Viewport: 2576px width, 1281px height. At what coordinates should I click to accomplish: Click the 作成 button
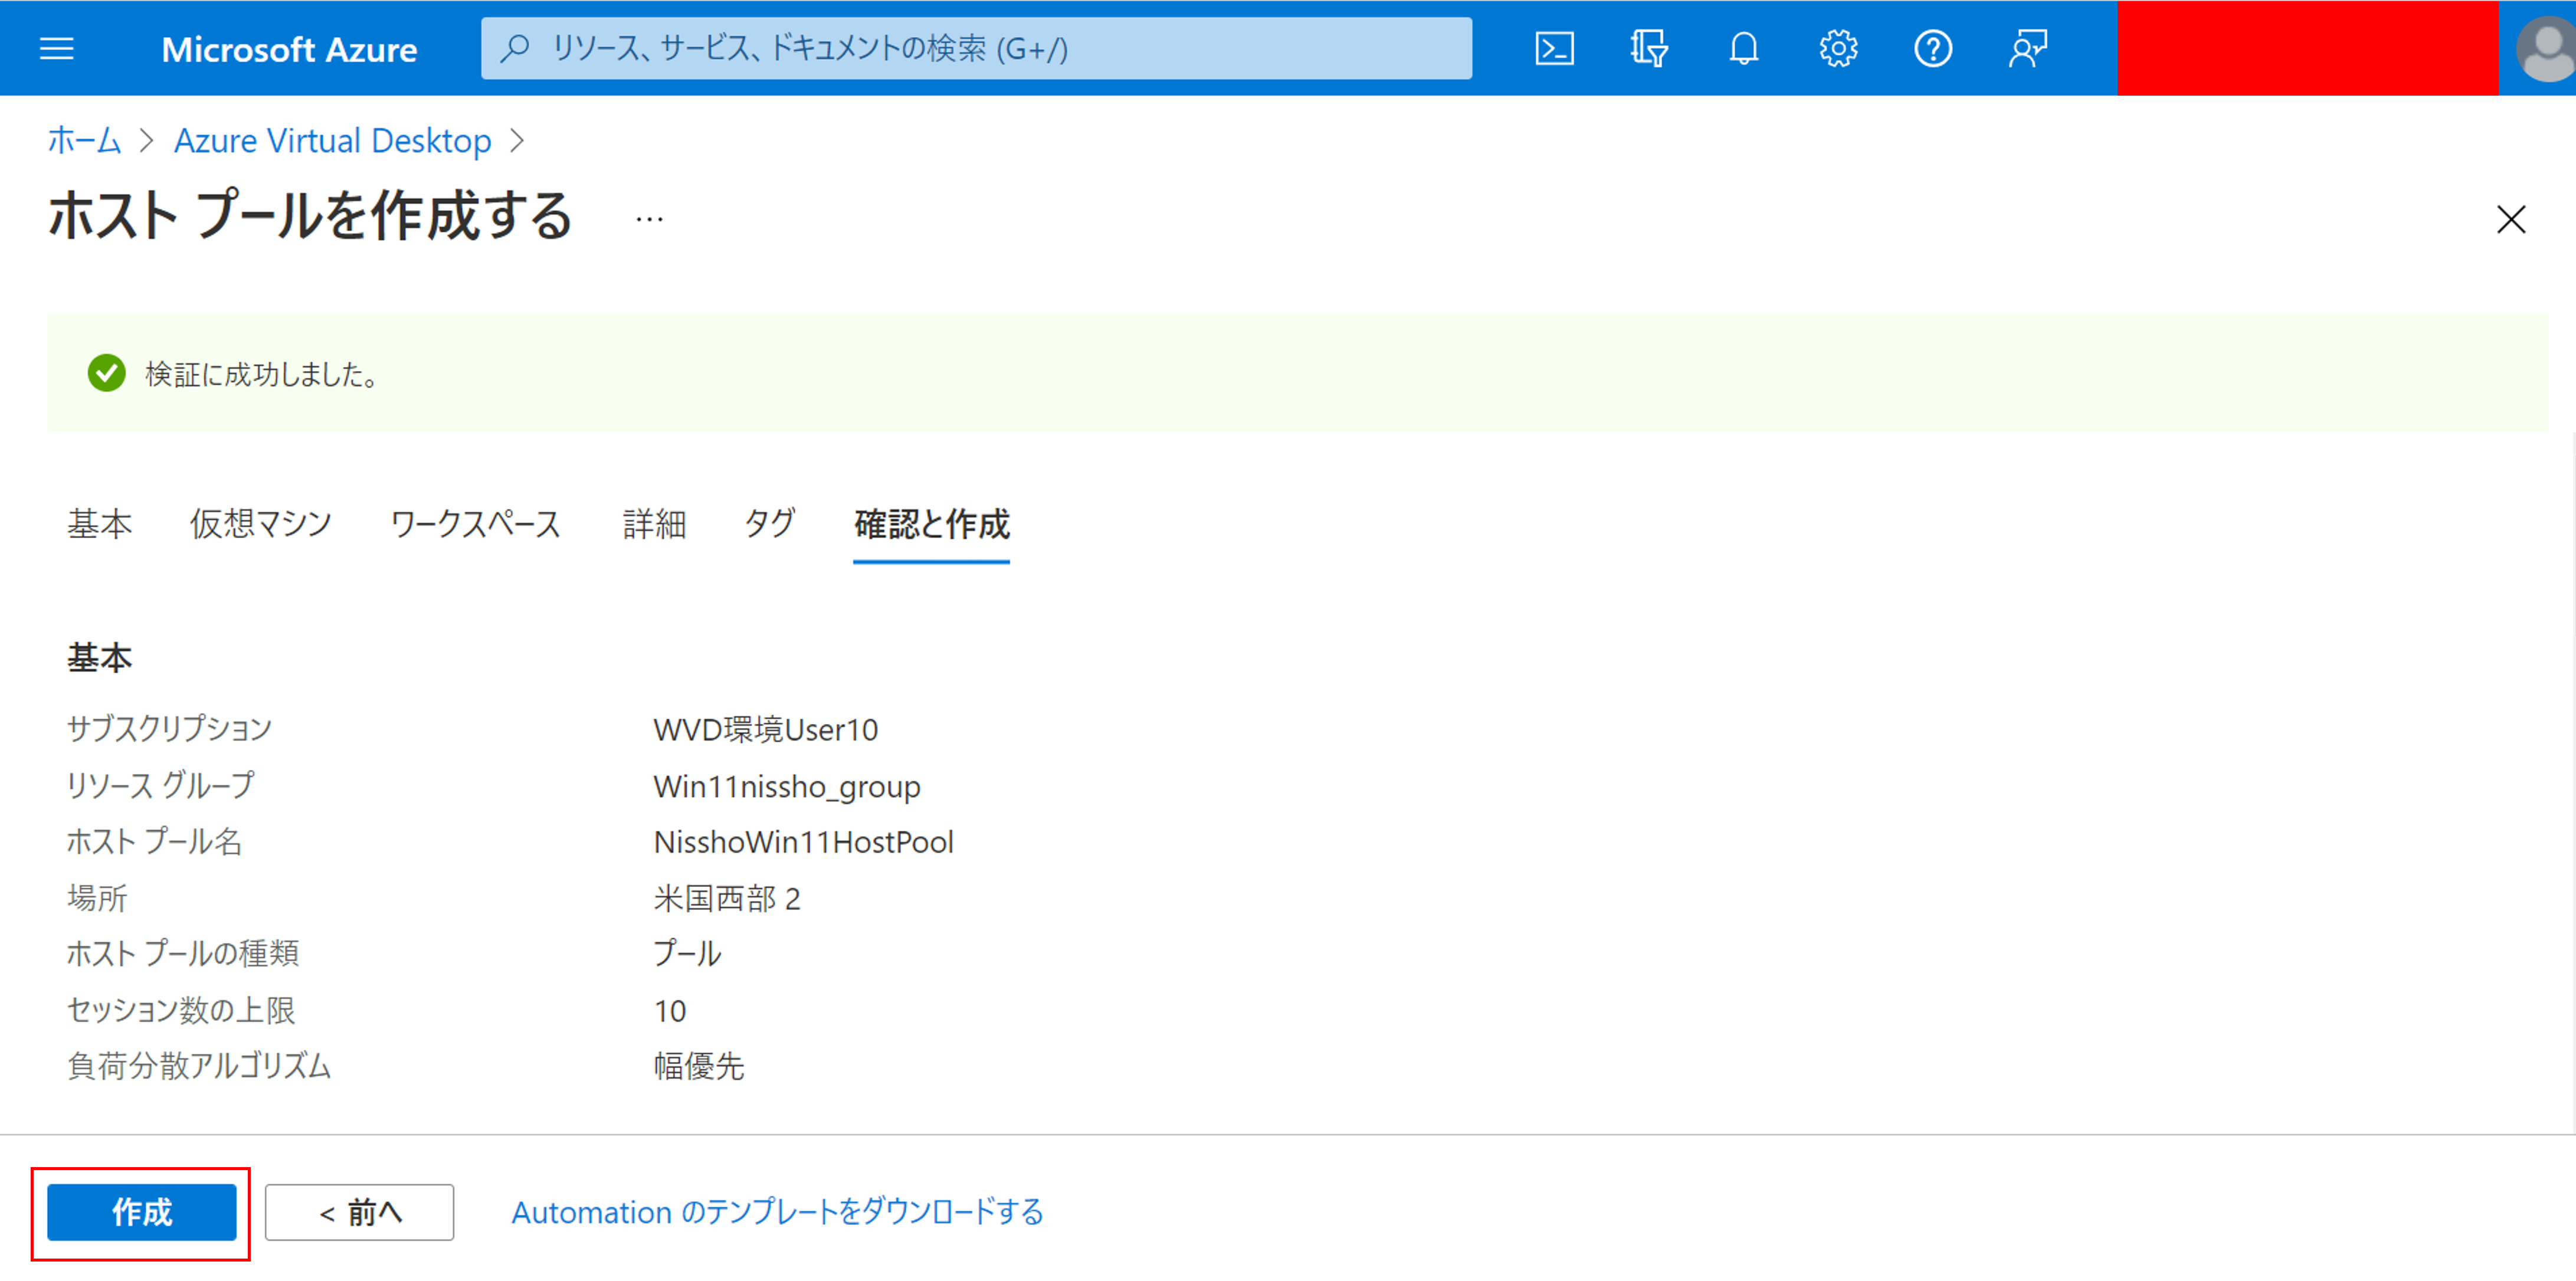tap(141, 1212)
